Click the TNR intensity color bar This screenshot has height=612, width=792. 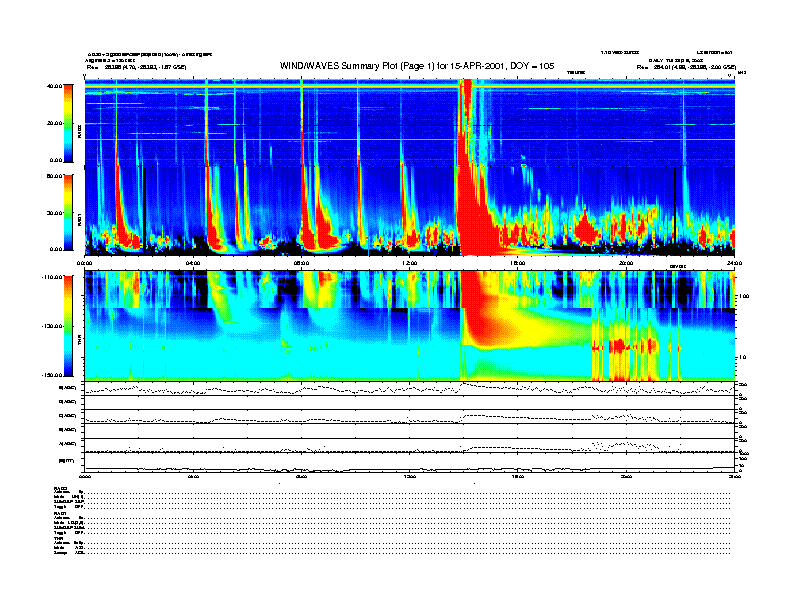pyautogui.click(x=68, y=326)
